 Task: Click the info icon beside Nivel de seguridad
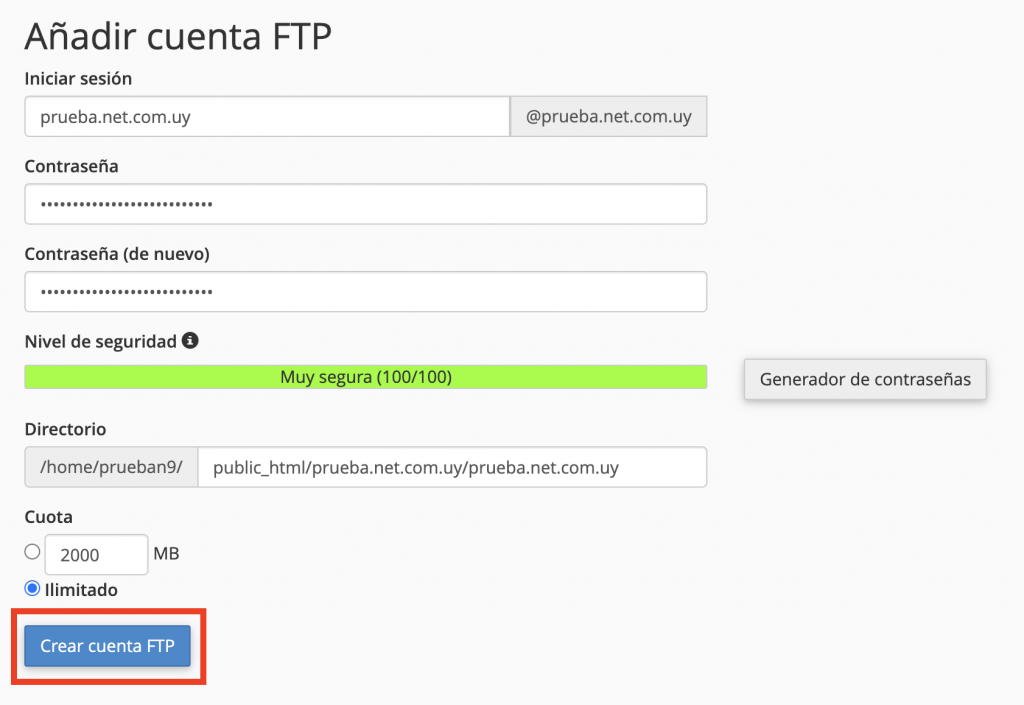tap(190, 341)
